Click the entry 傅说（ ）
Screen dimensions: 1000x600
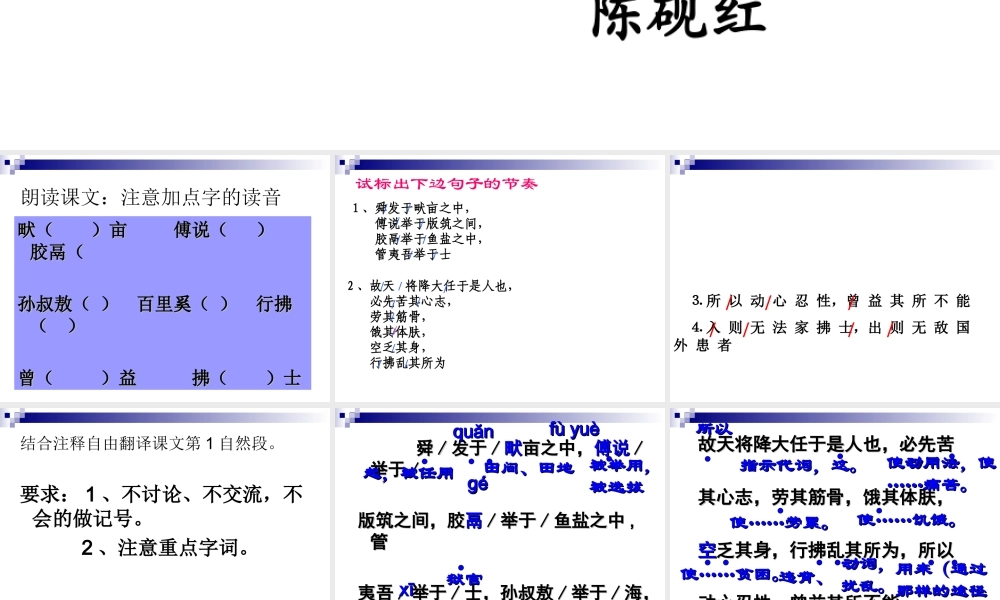[219, 230]
